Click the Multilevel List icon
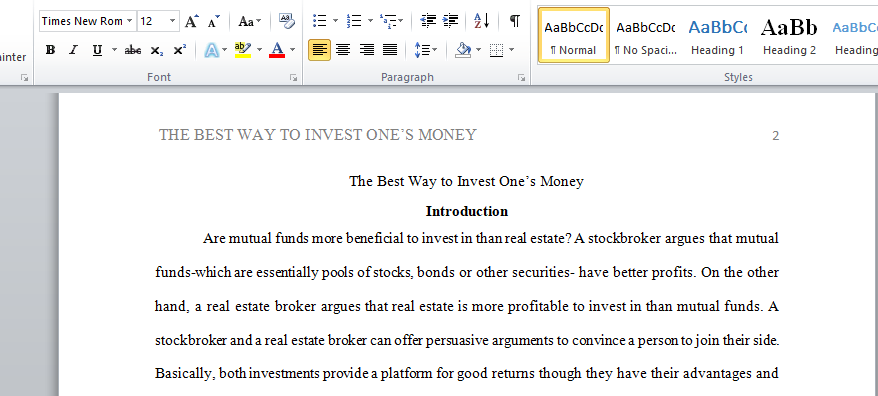The width and height of the screenshot is (878, 396). pos(387,21)
